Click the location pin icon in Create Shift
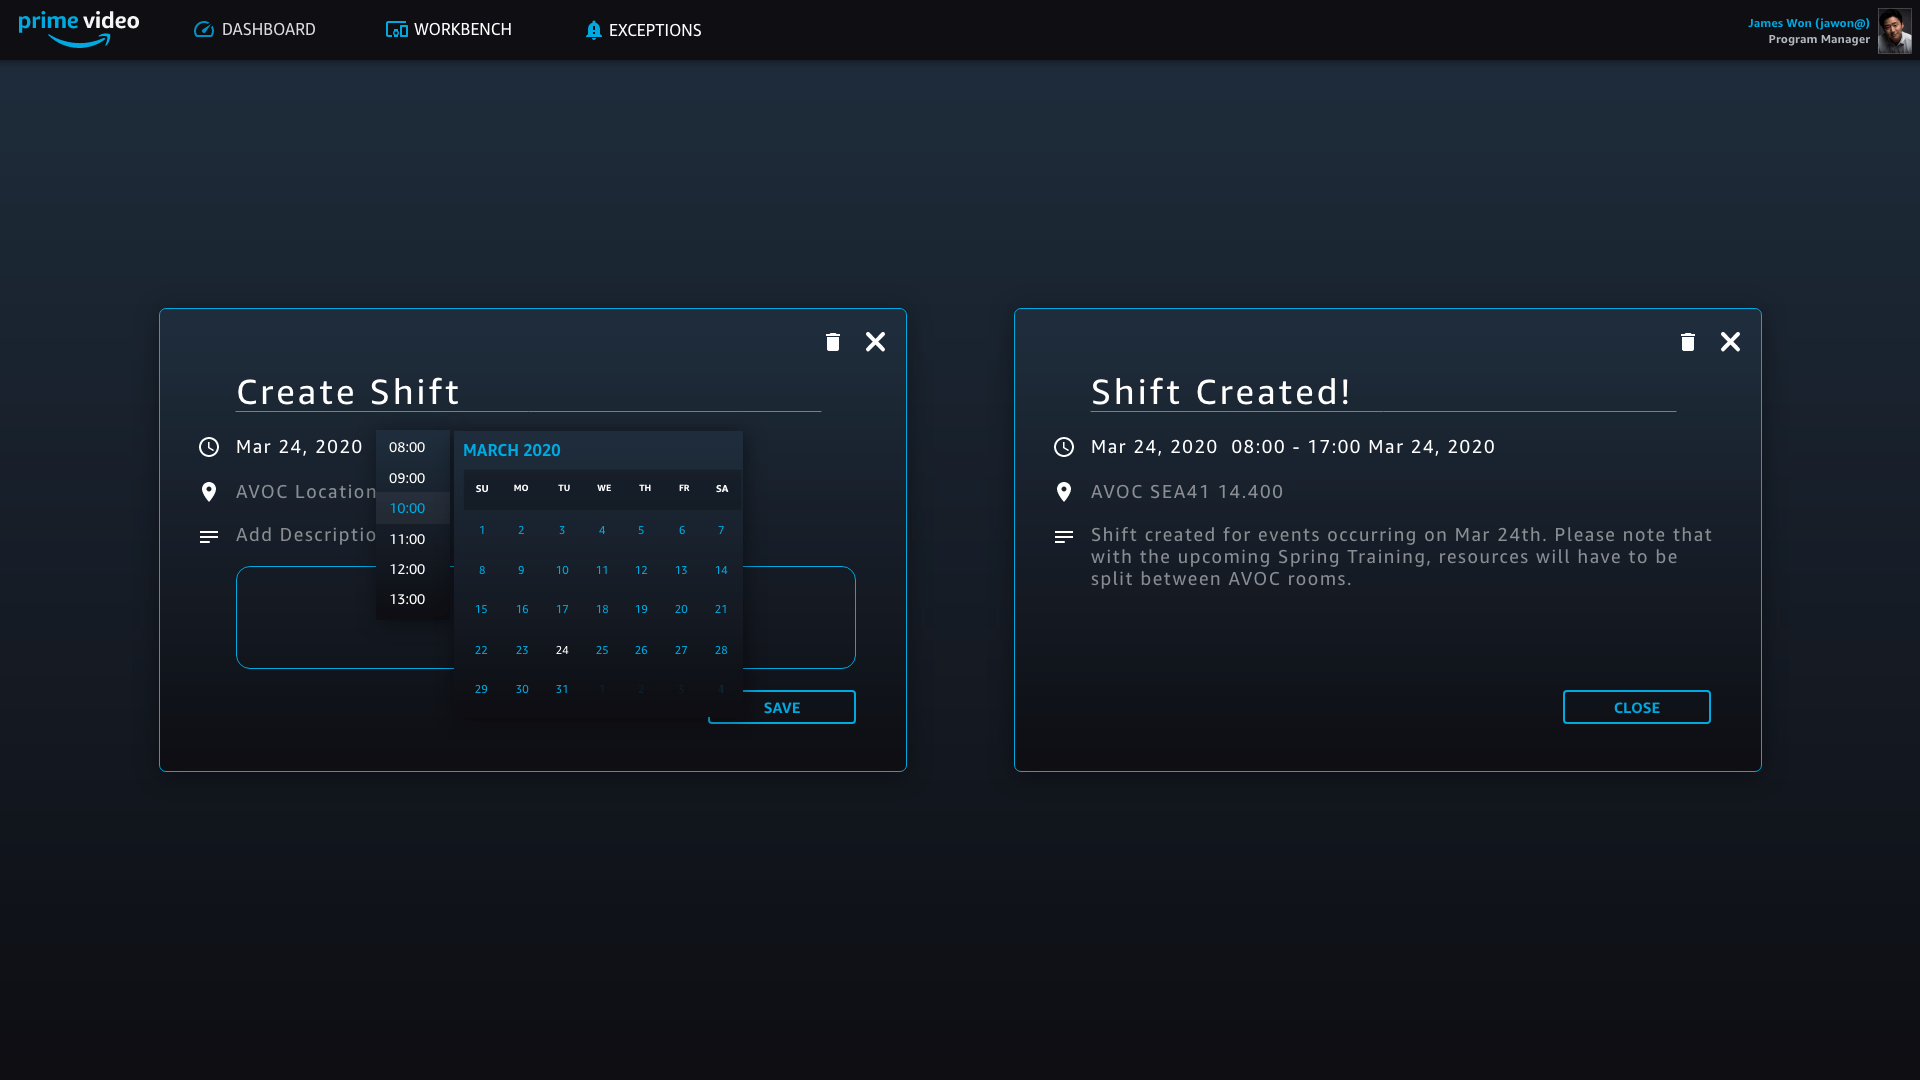This screenshot has height=1080, width=1920. pyautogui.click(x=209, y=492)
